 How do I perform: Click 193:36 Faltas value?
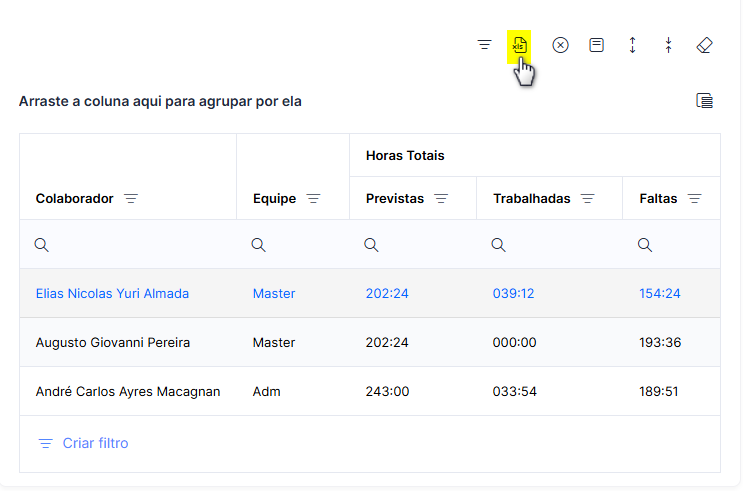(660, 342)
